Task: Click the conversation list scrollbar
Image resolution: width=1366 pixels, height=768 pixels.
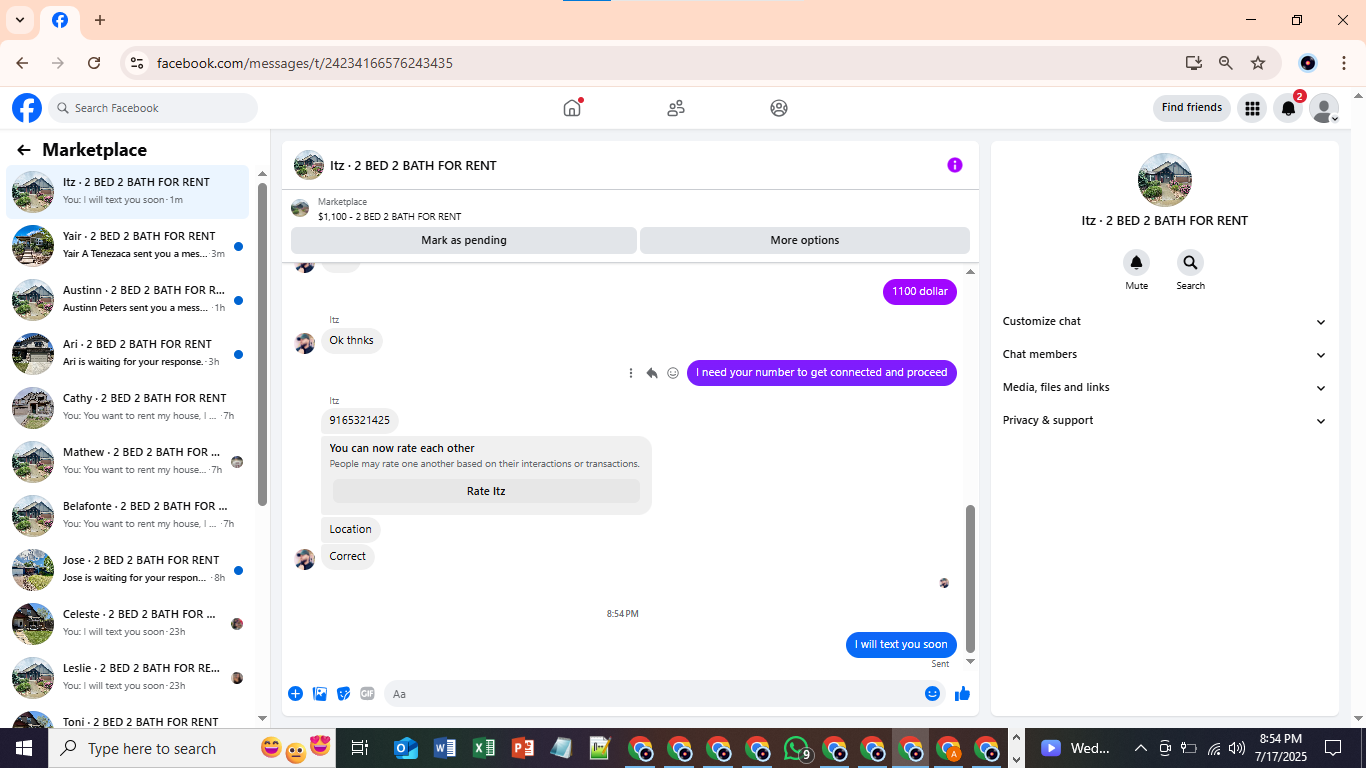Action: (x=262, y=344)
